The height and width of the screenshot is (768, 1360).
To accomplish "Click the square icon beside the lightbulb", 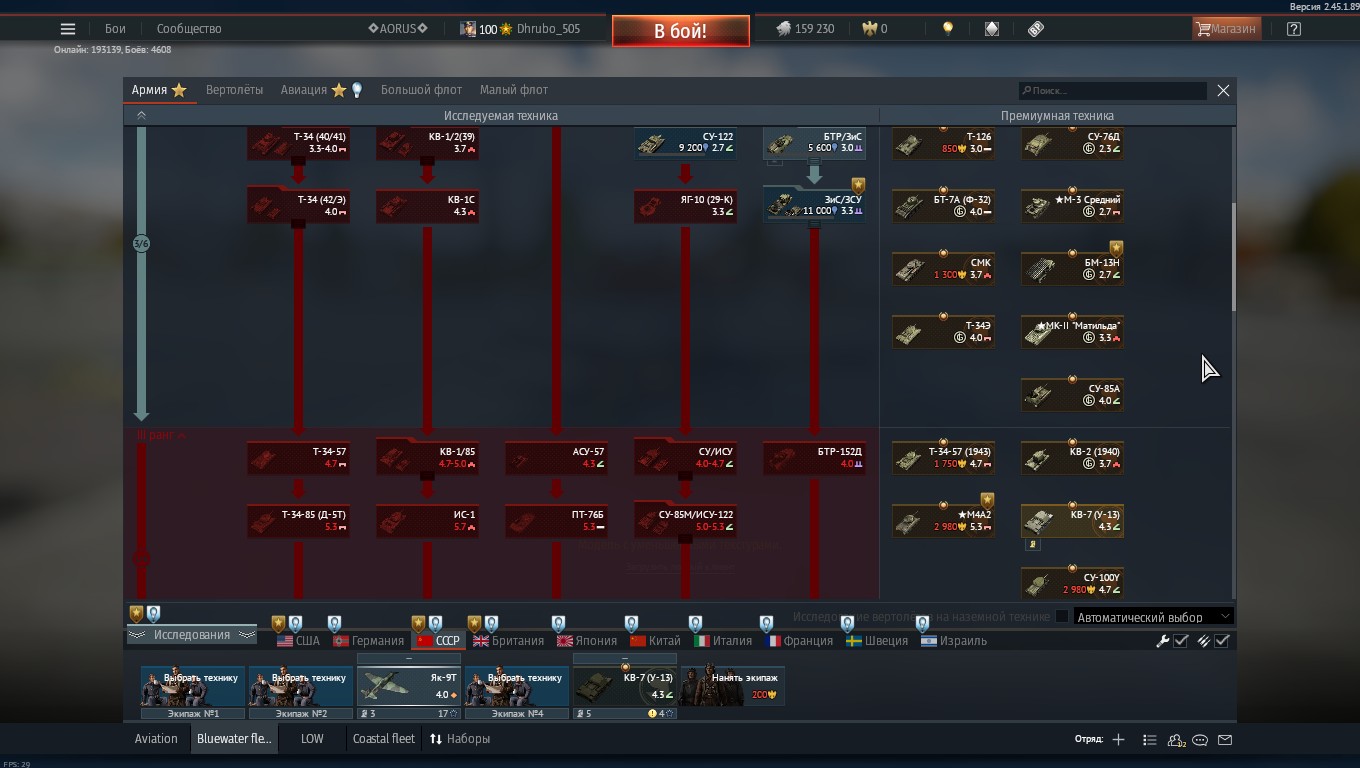I will [x=991, y=29].
